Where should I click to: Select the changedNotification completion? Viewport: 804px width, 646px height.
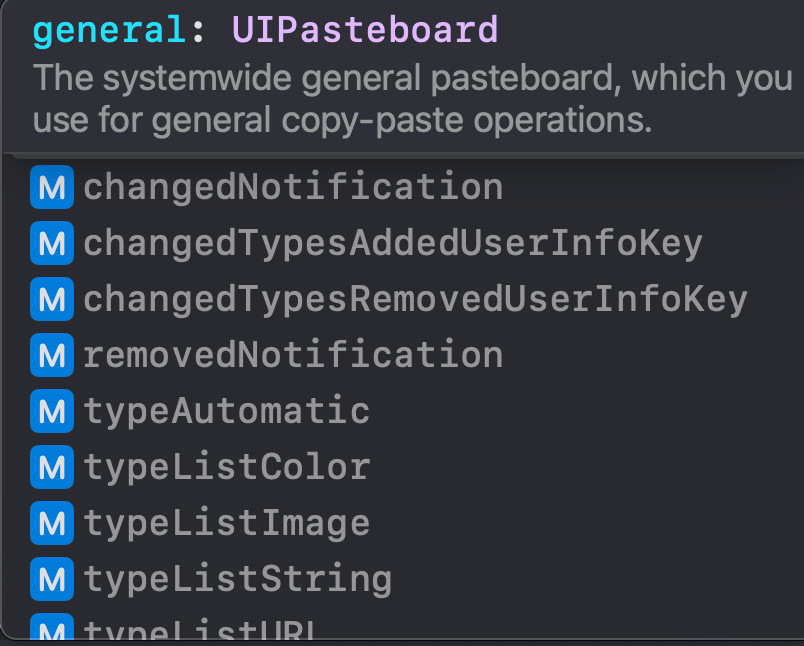(x=293, y=187)
